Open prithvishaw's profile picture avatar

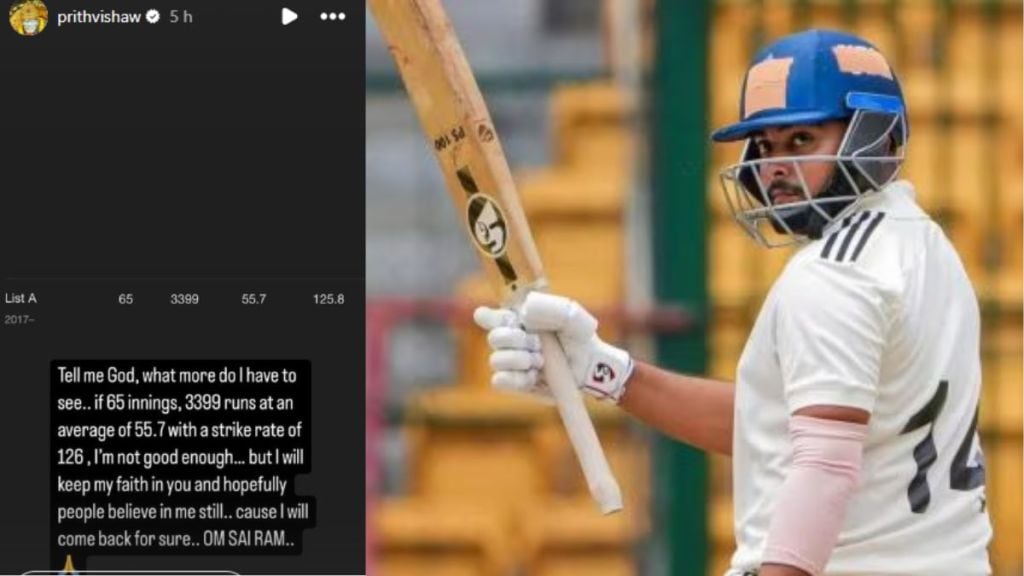(x=28, y=17)
